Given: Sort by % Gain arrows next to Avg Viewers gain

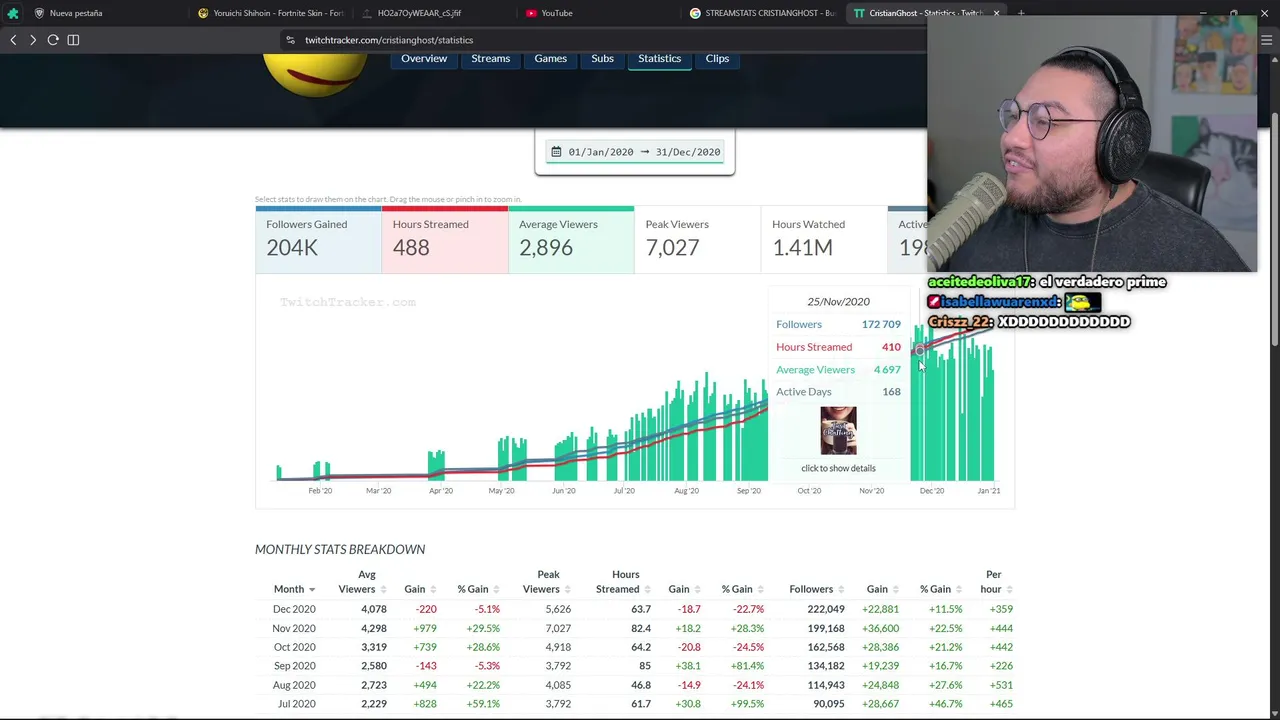Looking at the screenshot, I should pyautogui.click(x=496, y=590).
